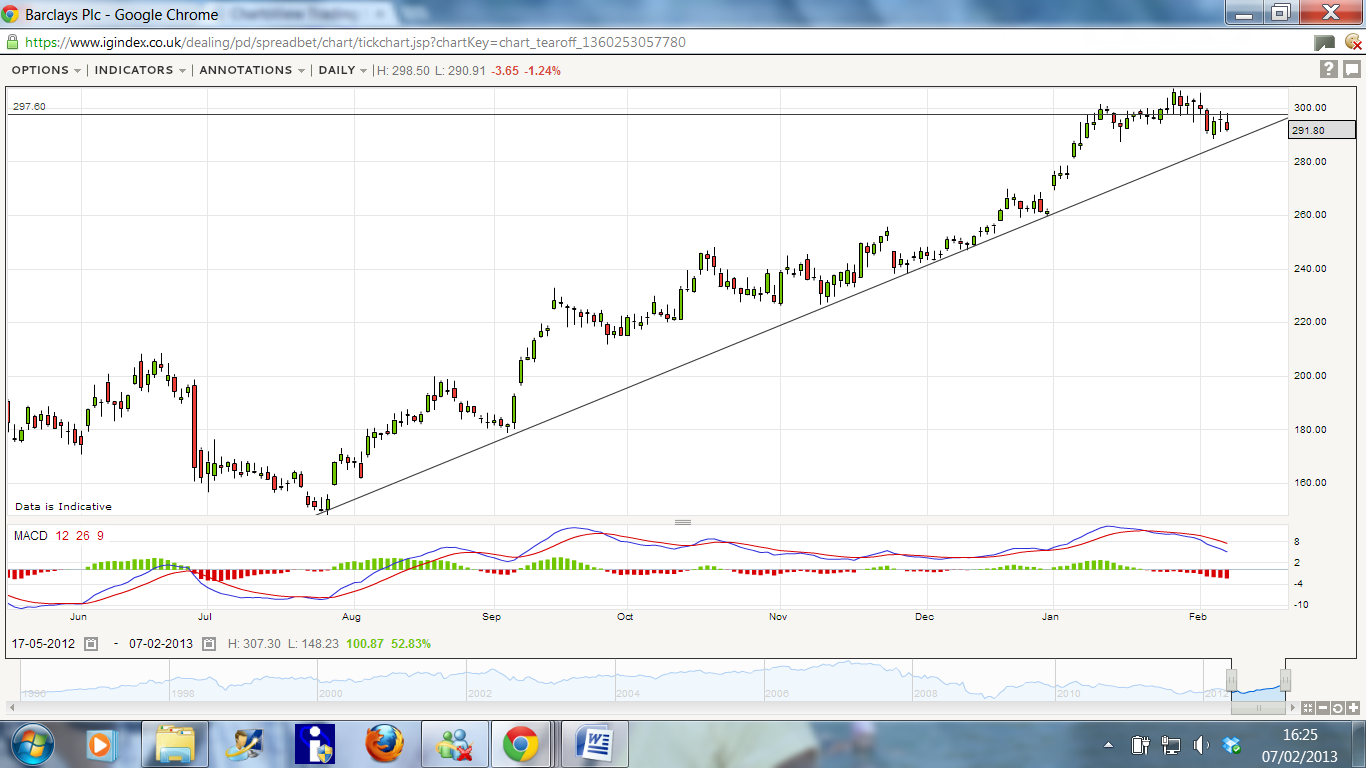The image size is (1366, 768).
Task: Click the URL in the address bar
Action: pyautogui.click(x=355, y=43)
